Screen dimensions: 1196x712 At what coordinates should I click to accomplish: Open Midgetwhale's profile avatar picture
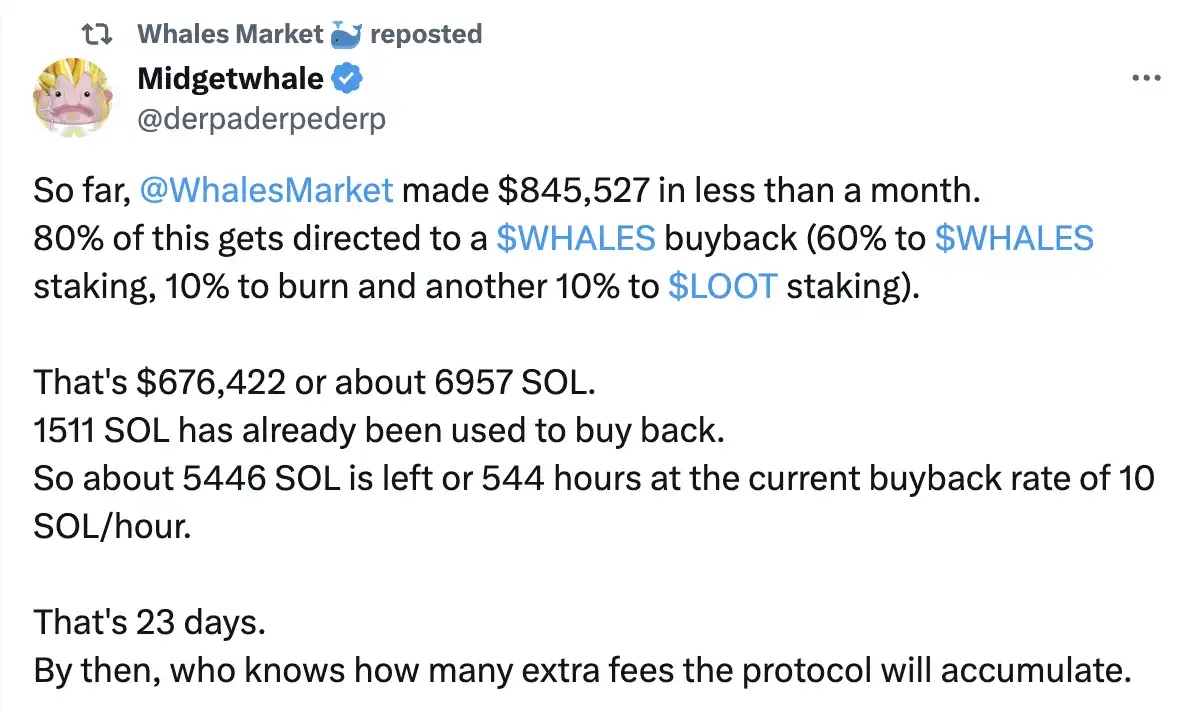click(x=73, y=98)
